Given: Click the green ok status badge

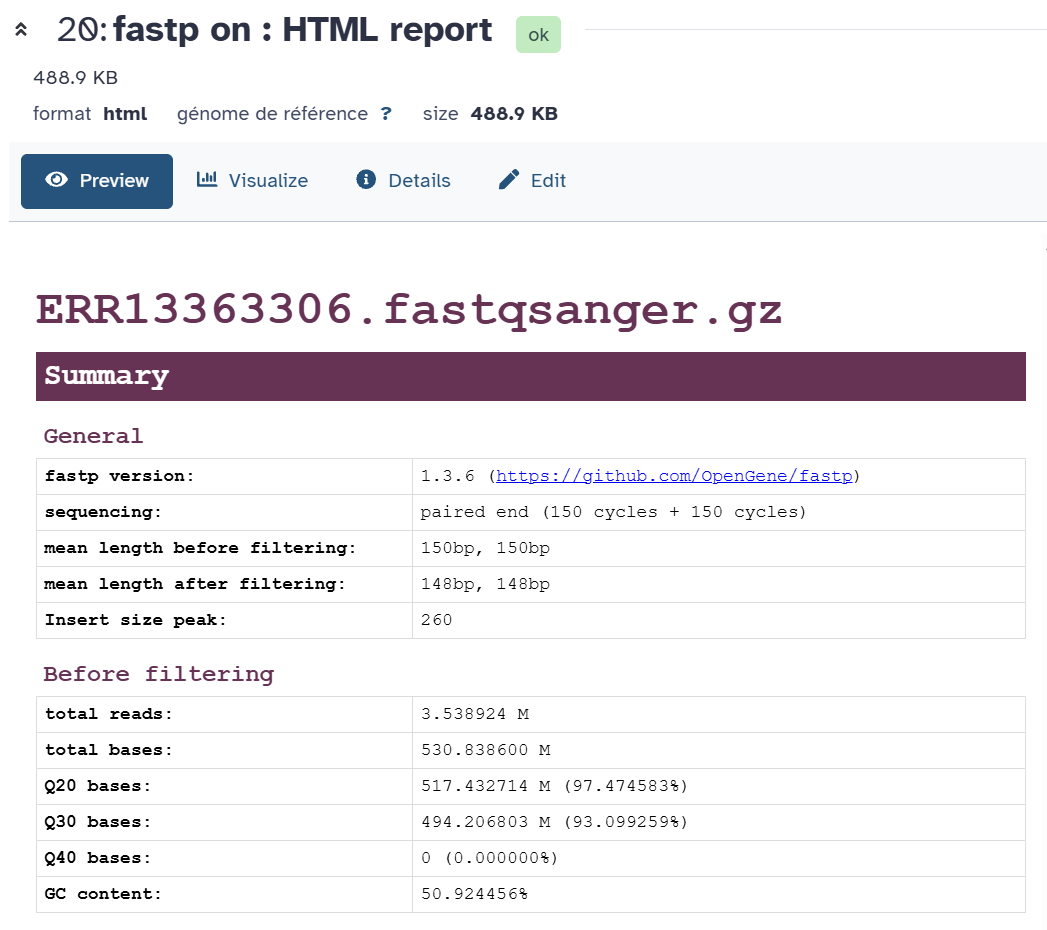Looking at the screenshot, I should (538, 35).
